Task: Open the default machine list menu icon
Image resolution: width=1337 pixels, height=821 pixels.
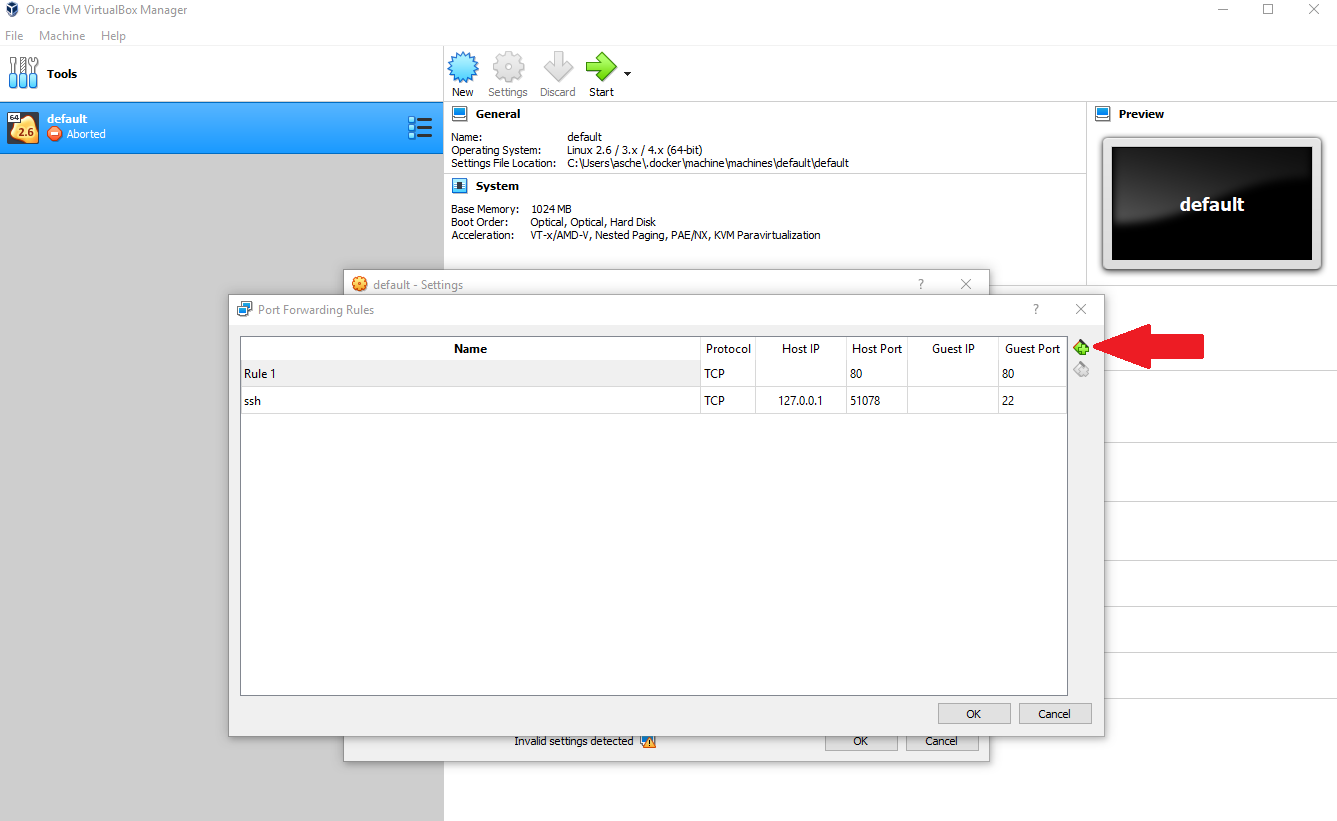Action: click(x=420, y=128)
